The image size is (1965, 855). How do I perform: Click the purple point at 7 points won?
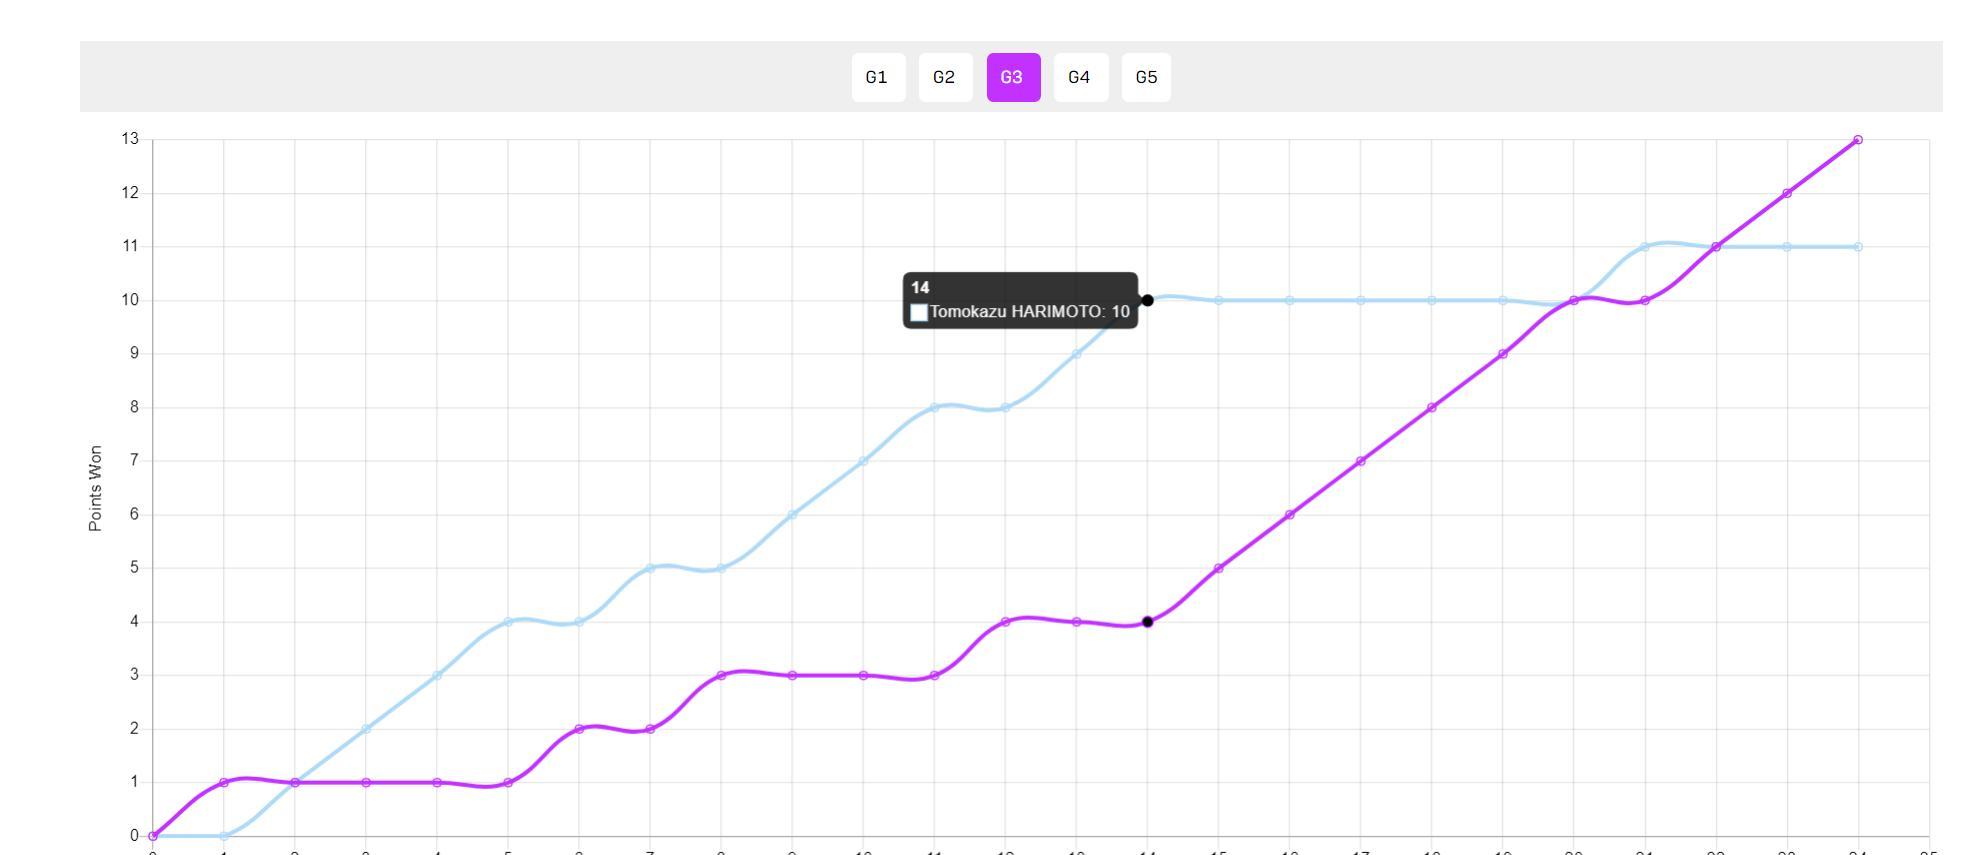pyautogui.click(x=1360, y=461)
